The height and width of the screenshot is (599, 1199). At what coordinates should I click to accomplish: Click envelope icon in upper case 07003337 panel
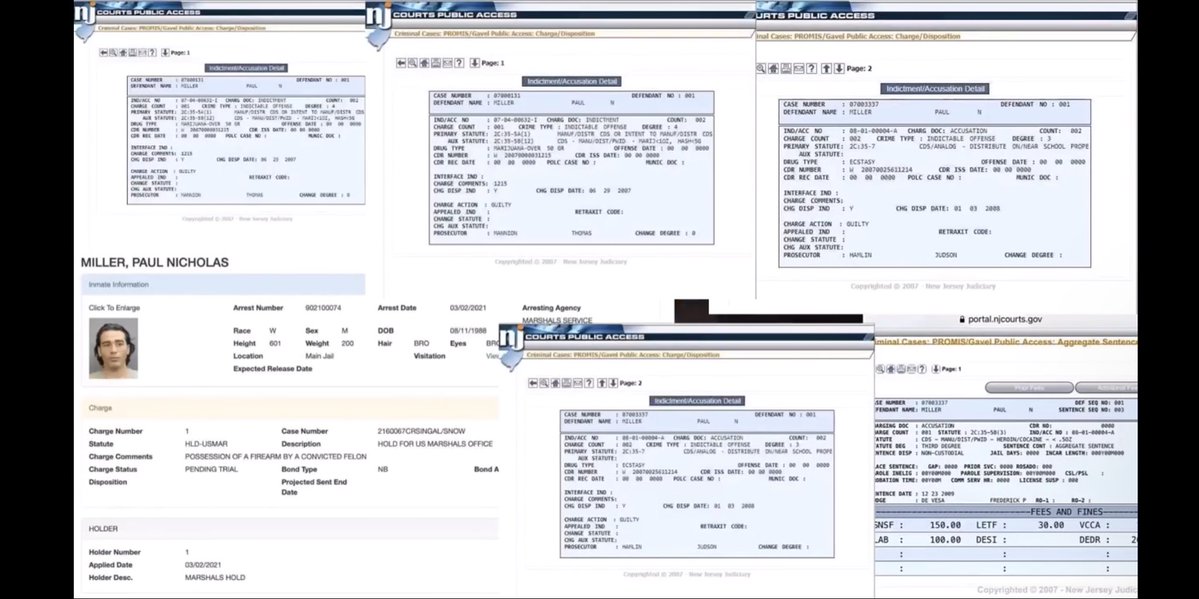(799, 68)
